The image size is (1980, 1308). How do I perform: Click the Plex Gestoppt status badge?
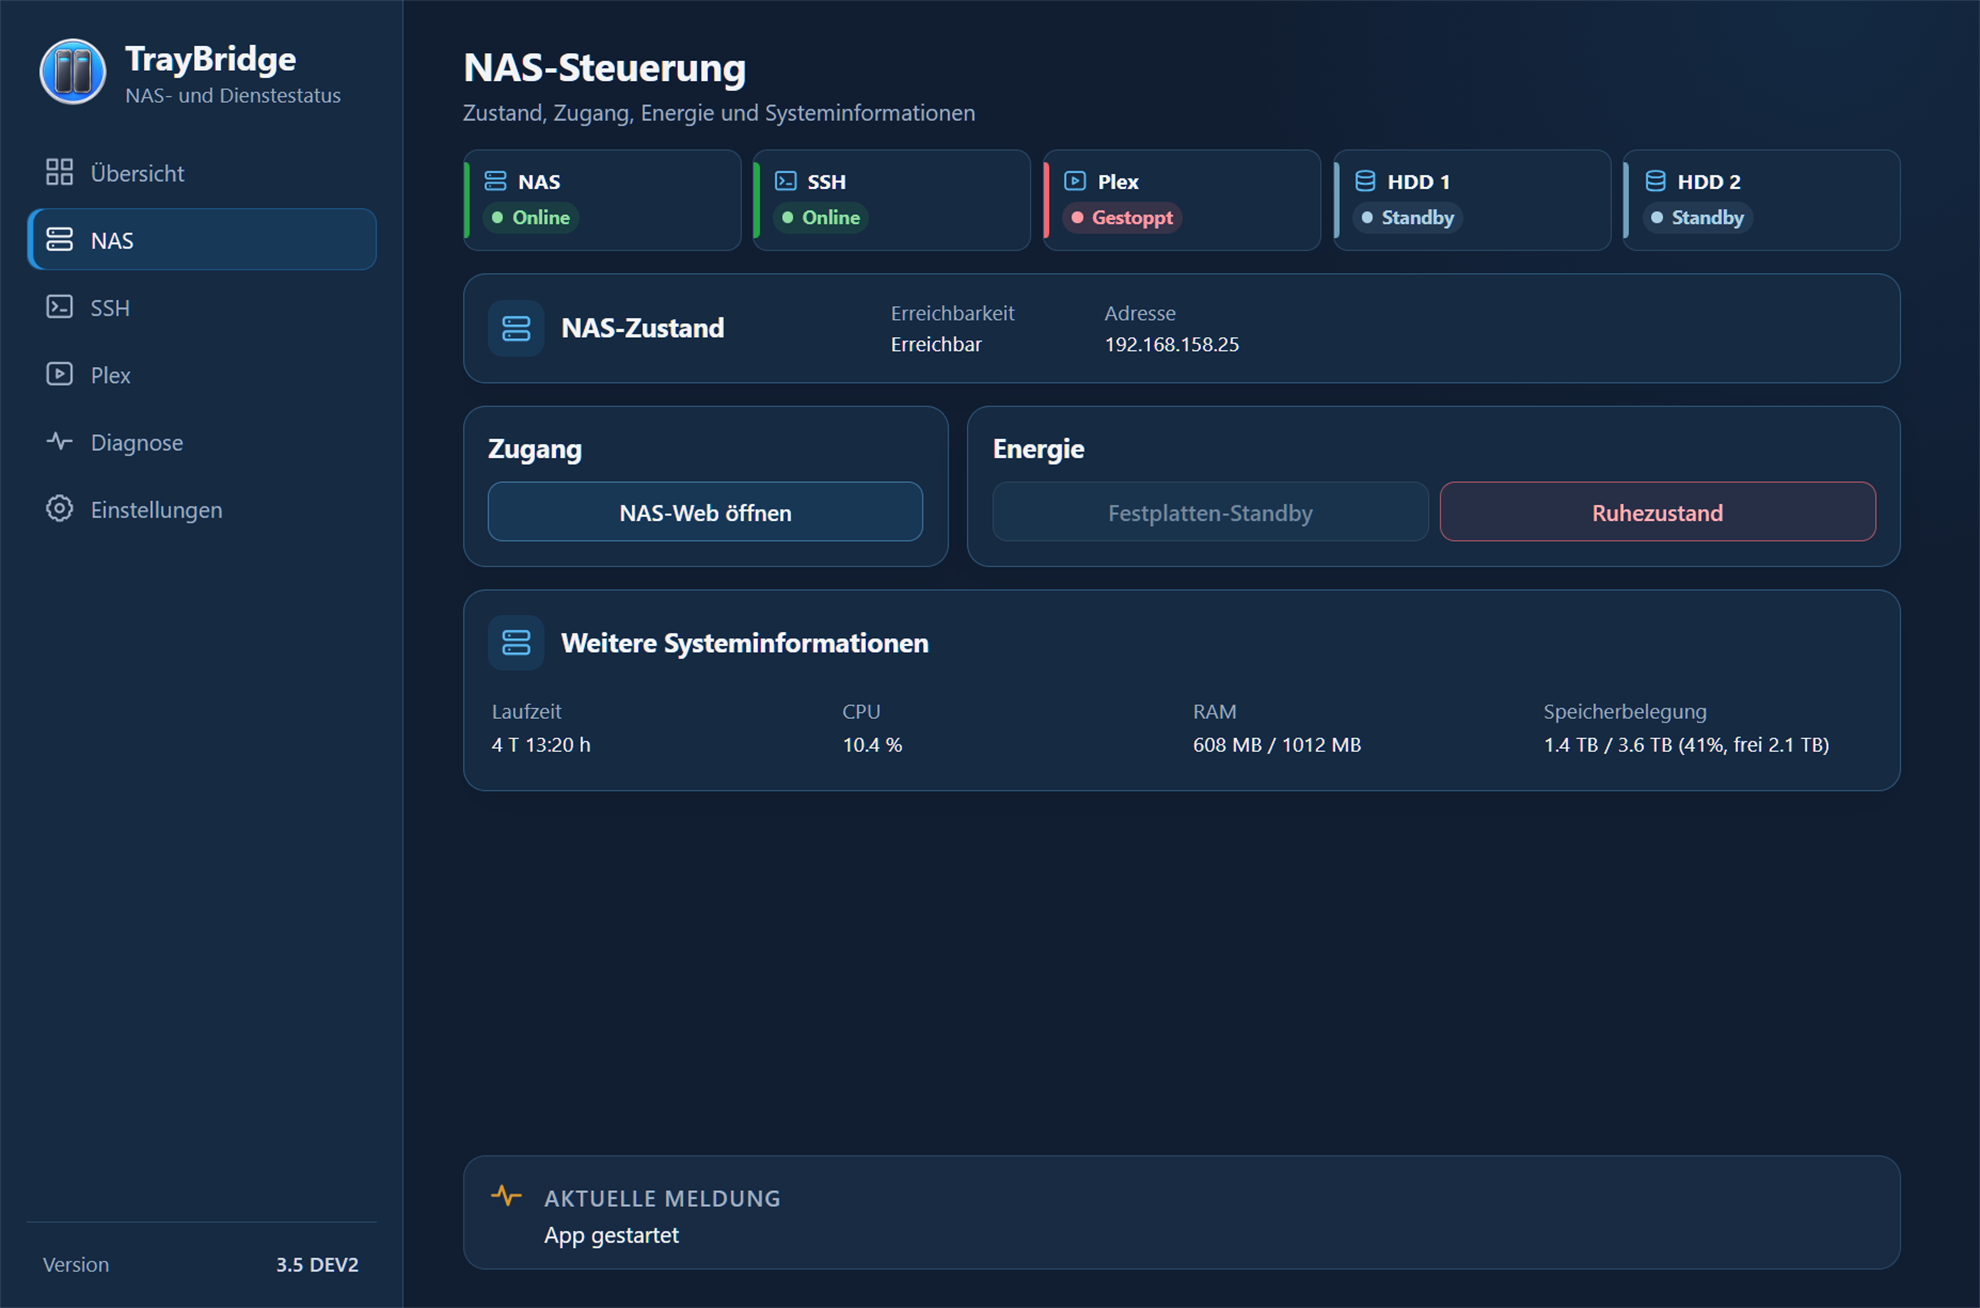pos(1122,217)
